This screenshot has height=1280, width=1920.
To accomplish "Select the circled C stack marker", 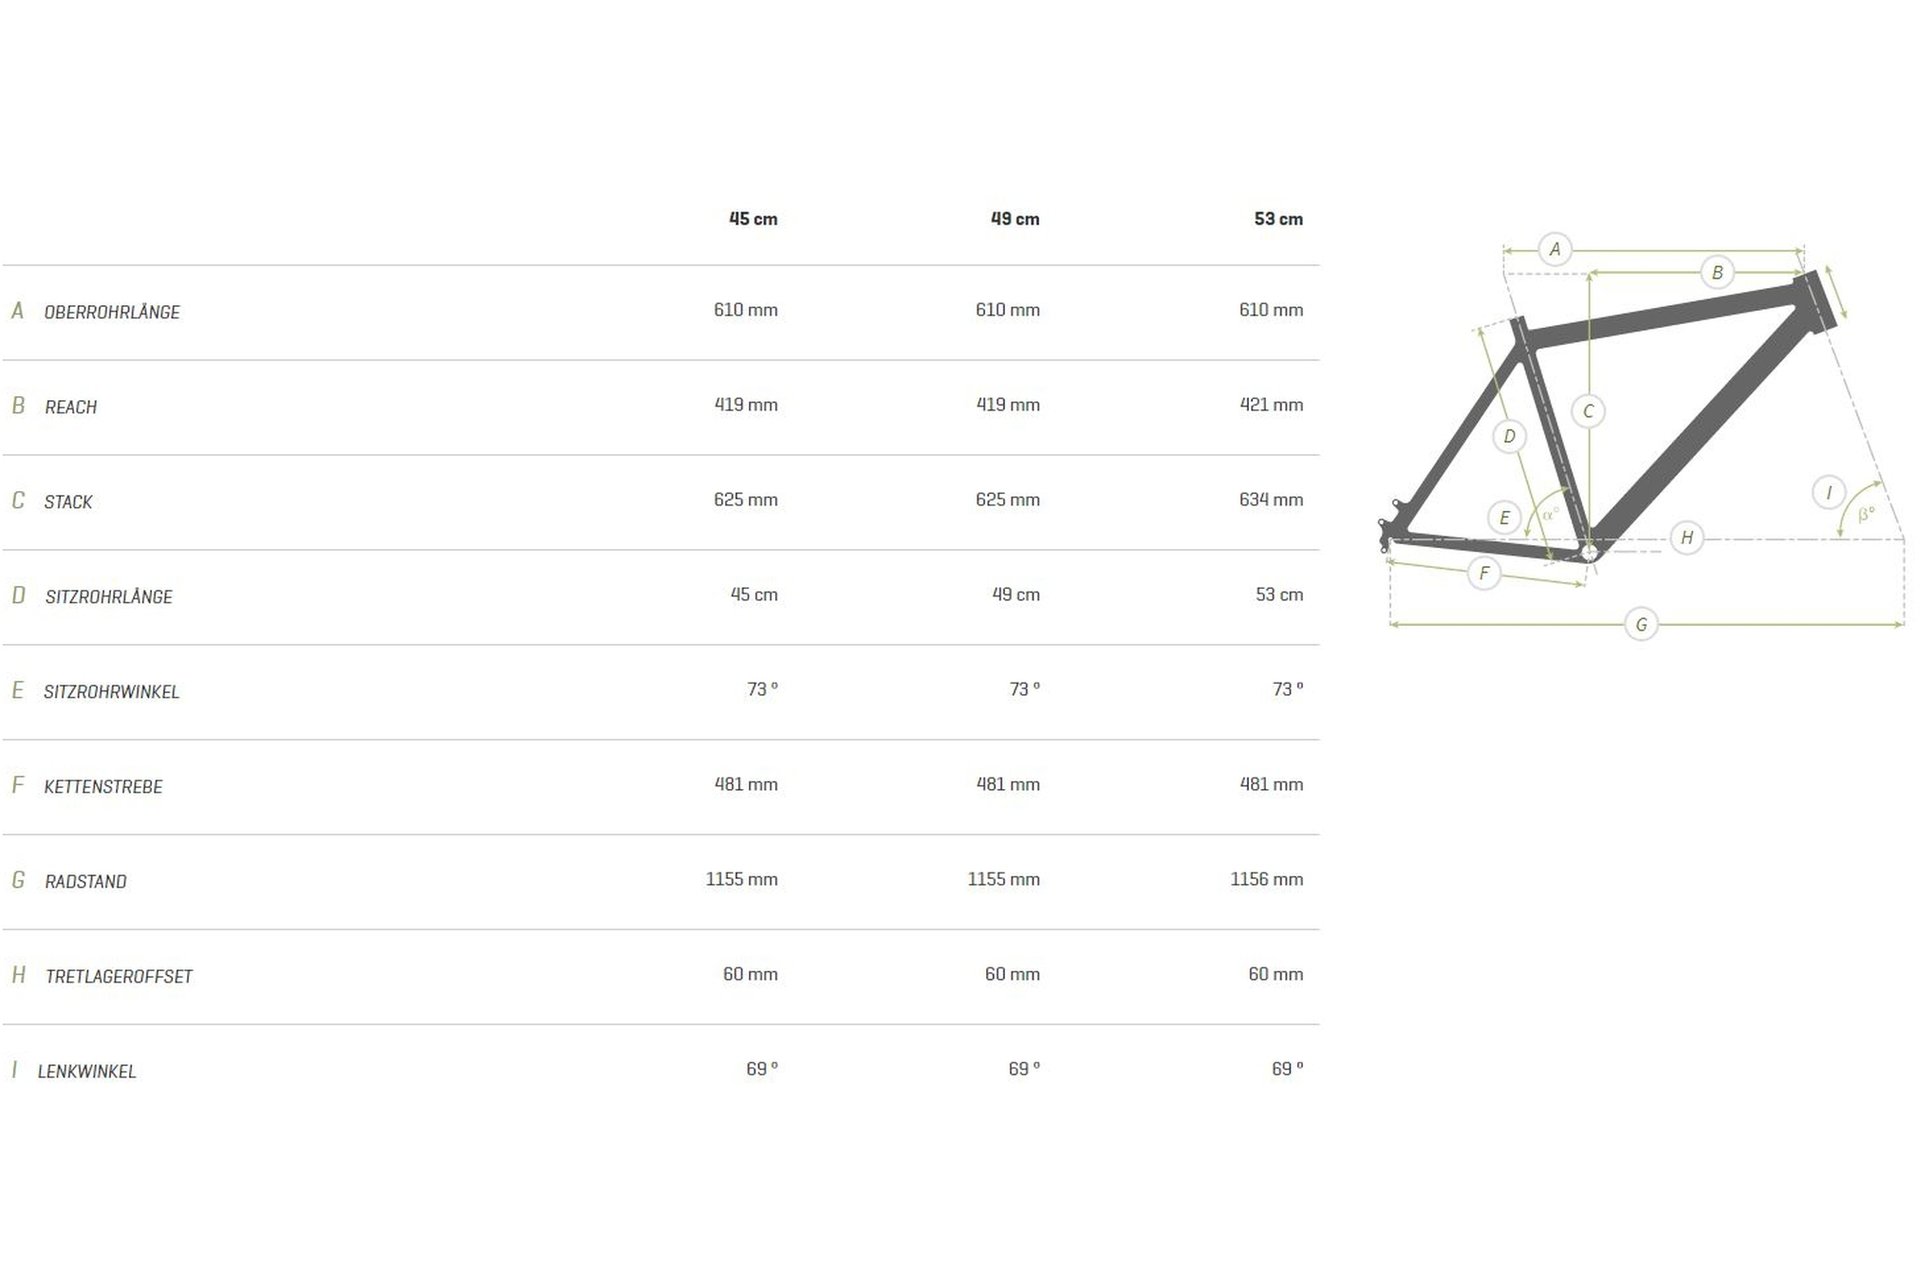I will point(1588,411).
